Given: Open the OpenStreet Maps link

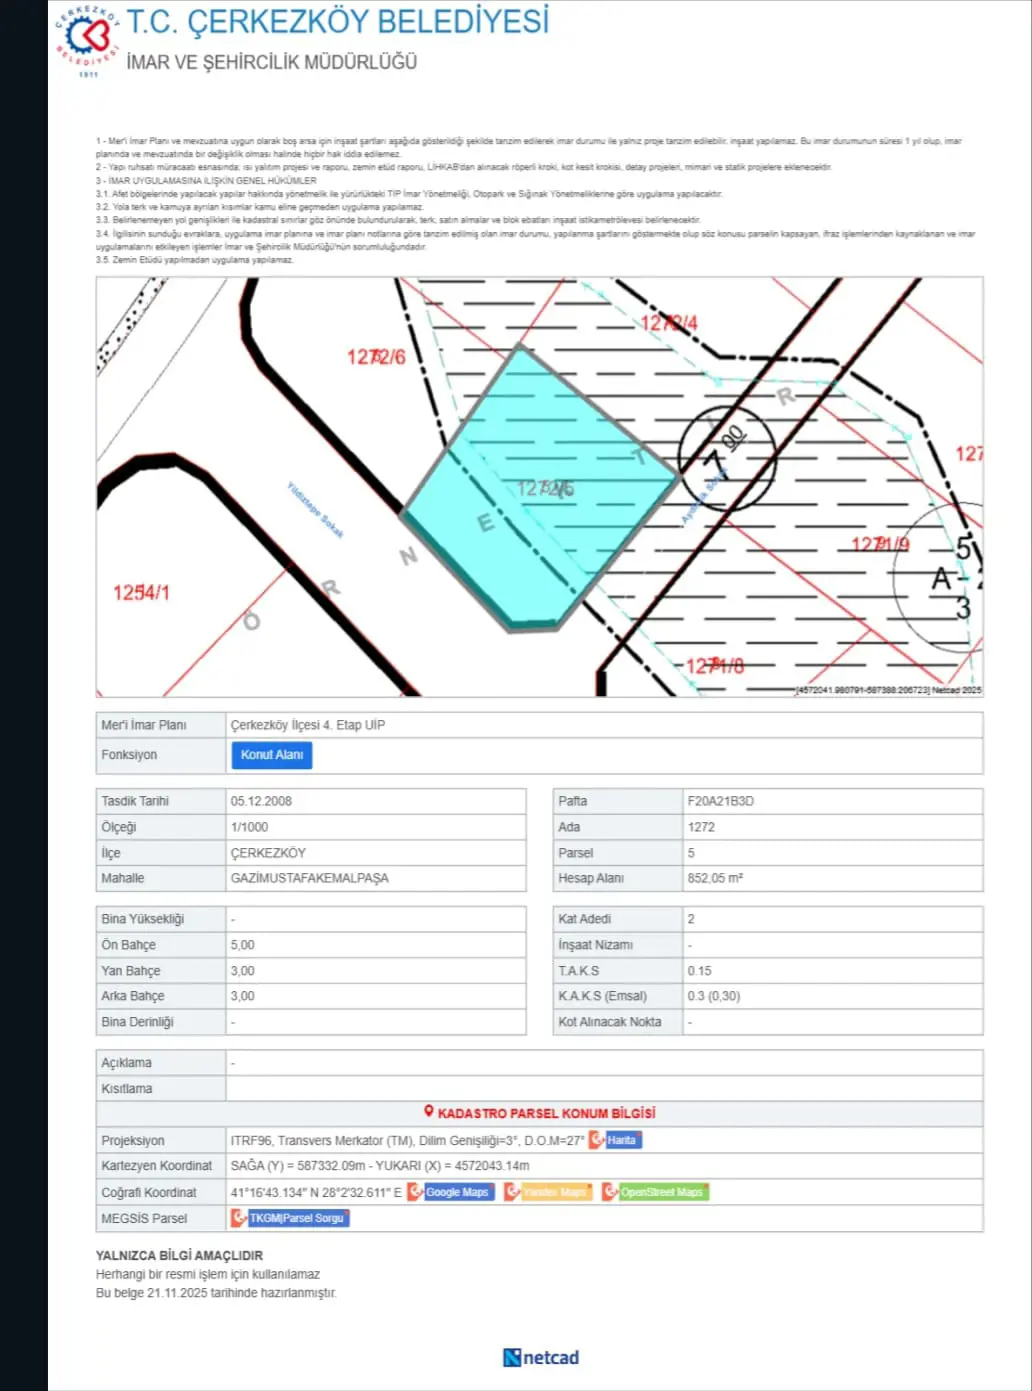Looking at the screenshot, I should pyautogui.click(x=655, y=1192).
